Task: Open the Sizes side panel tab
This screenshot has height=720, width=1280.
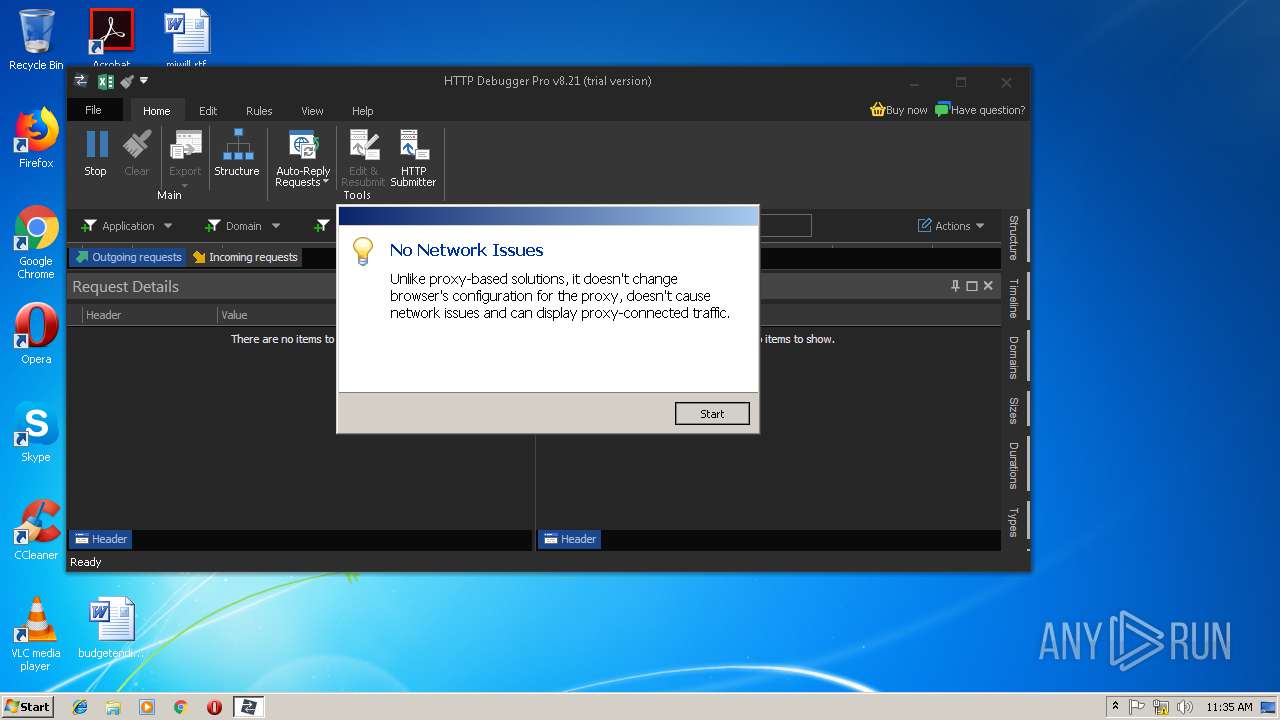Action: click(1014, 410)
